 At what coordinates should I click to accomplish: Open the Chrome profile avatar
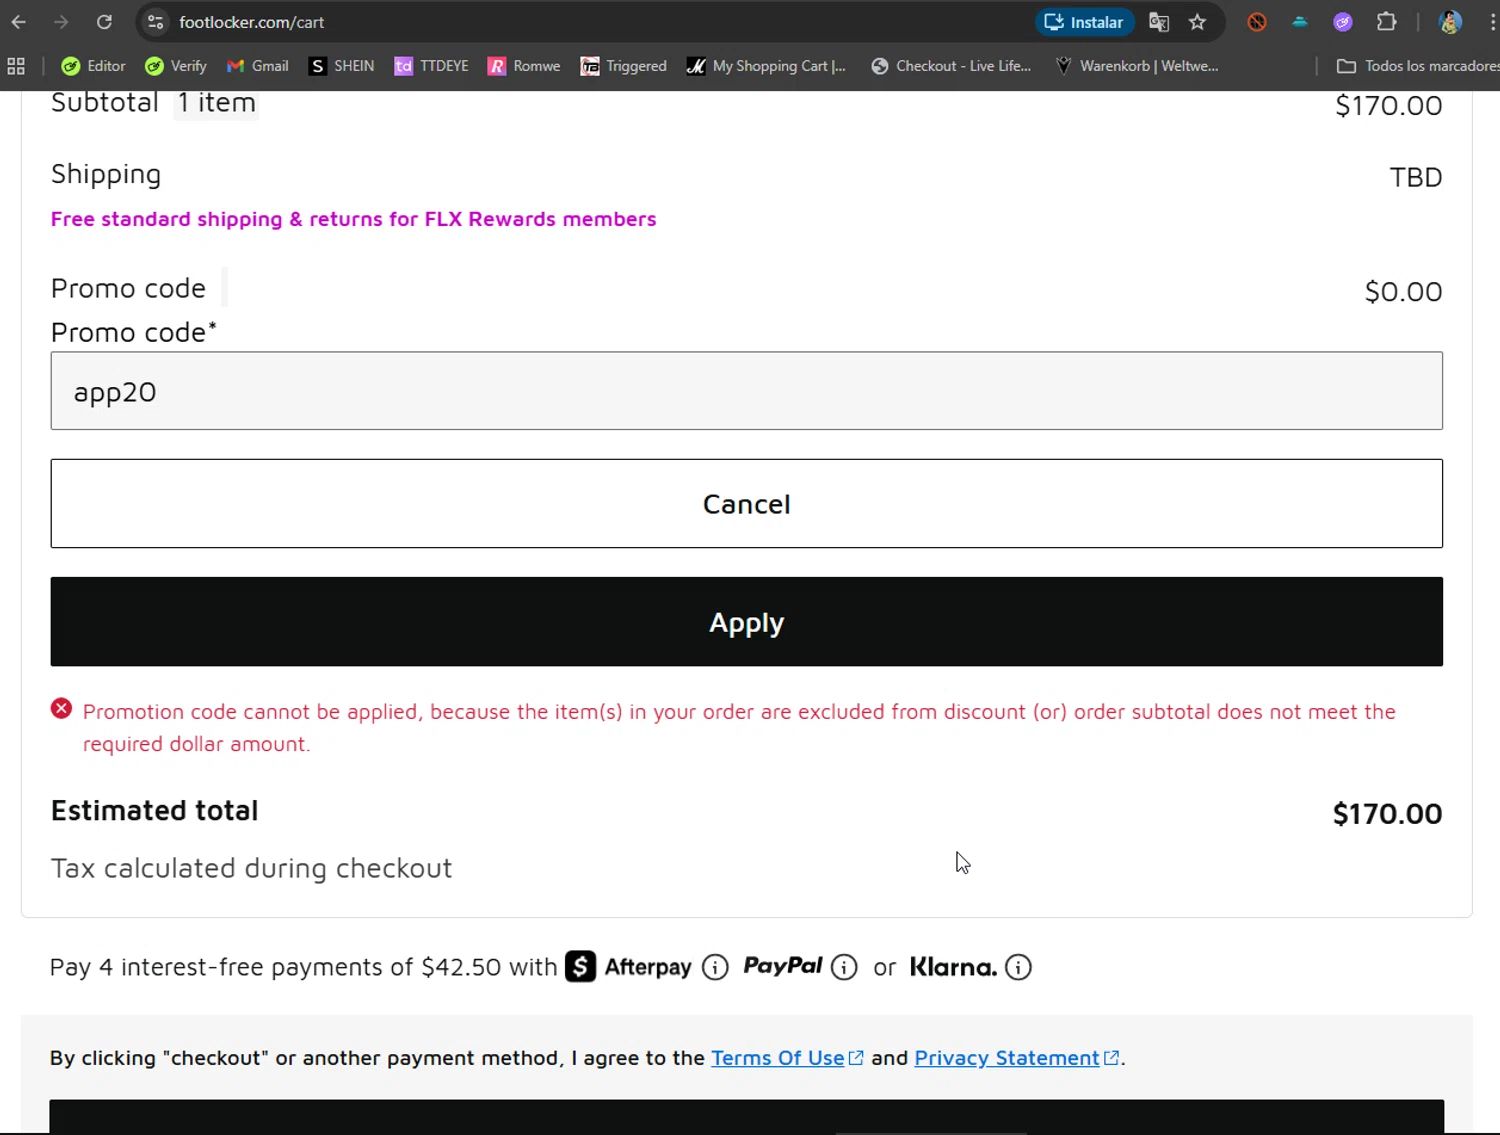click(1450, 22)
